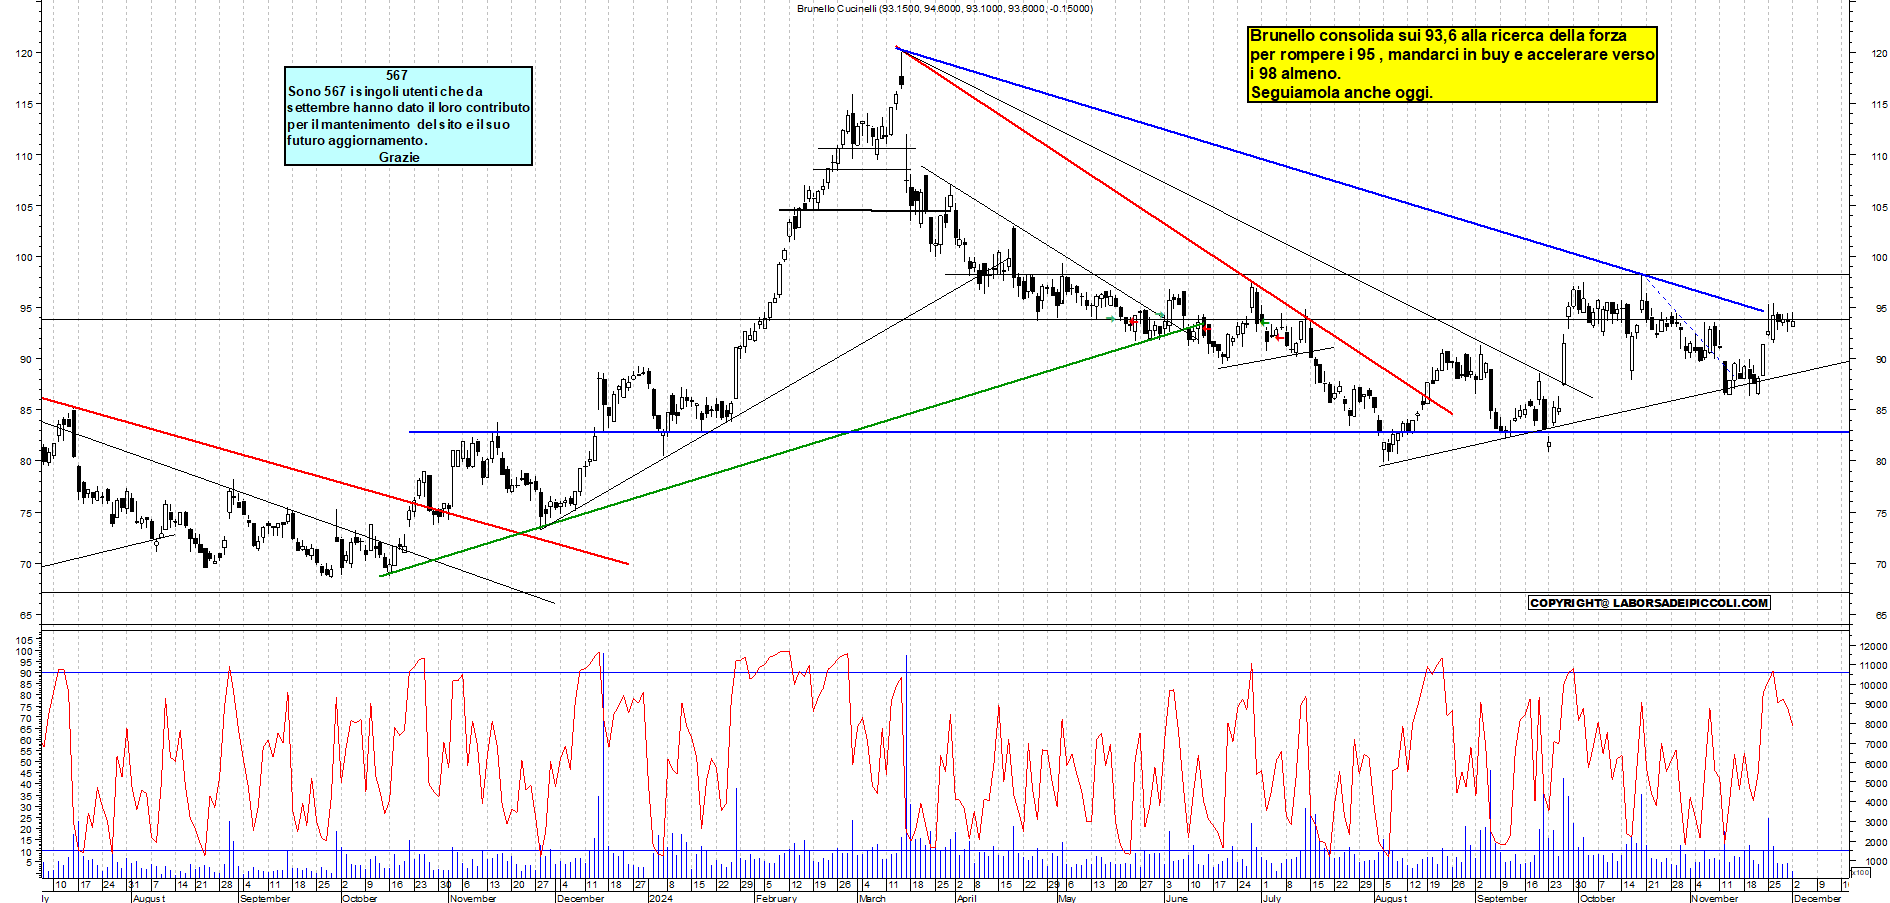
Task: Click 'COPYRIGHT@ LABORSADEIPICCOLI.COM' label
Action: click(1649, 603)
